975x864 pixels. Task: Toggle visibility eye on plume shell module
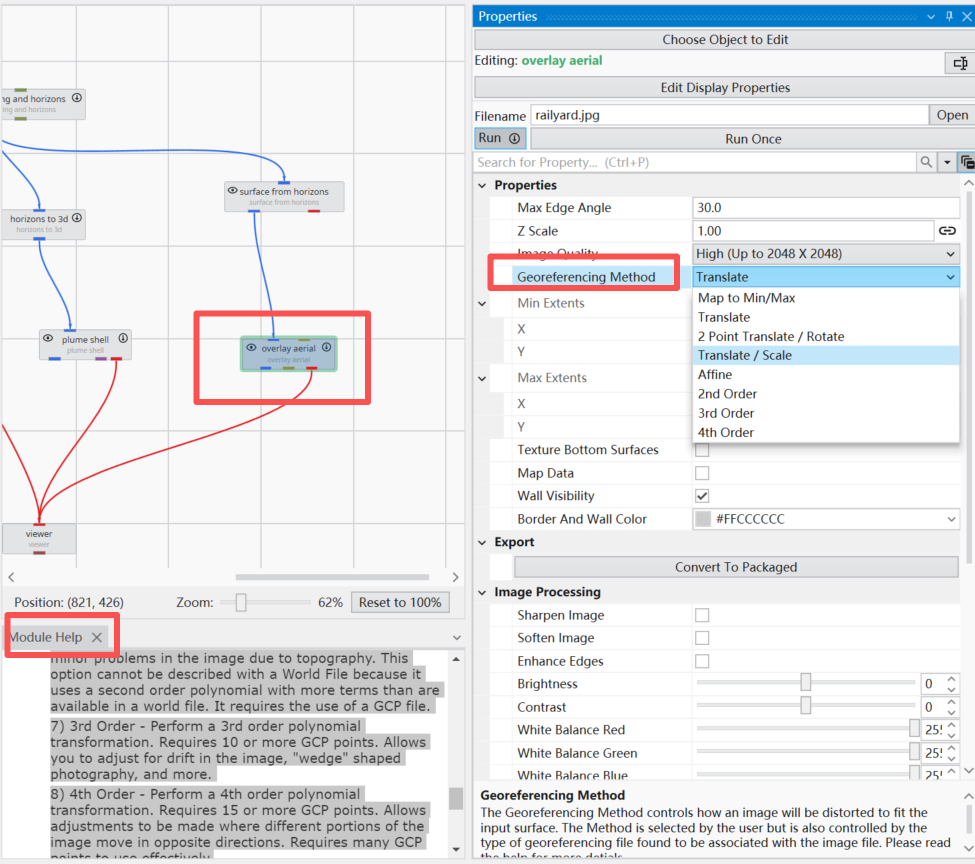tap(48, 339)
